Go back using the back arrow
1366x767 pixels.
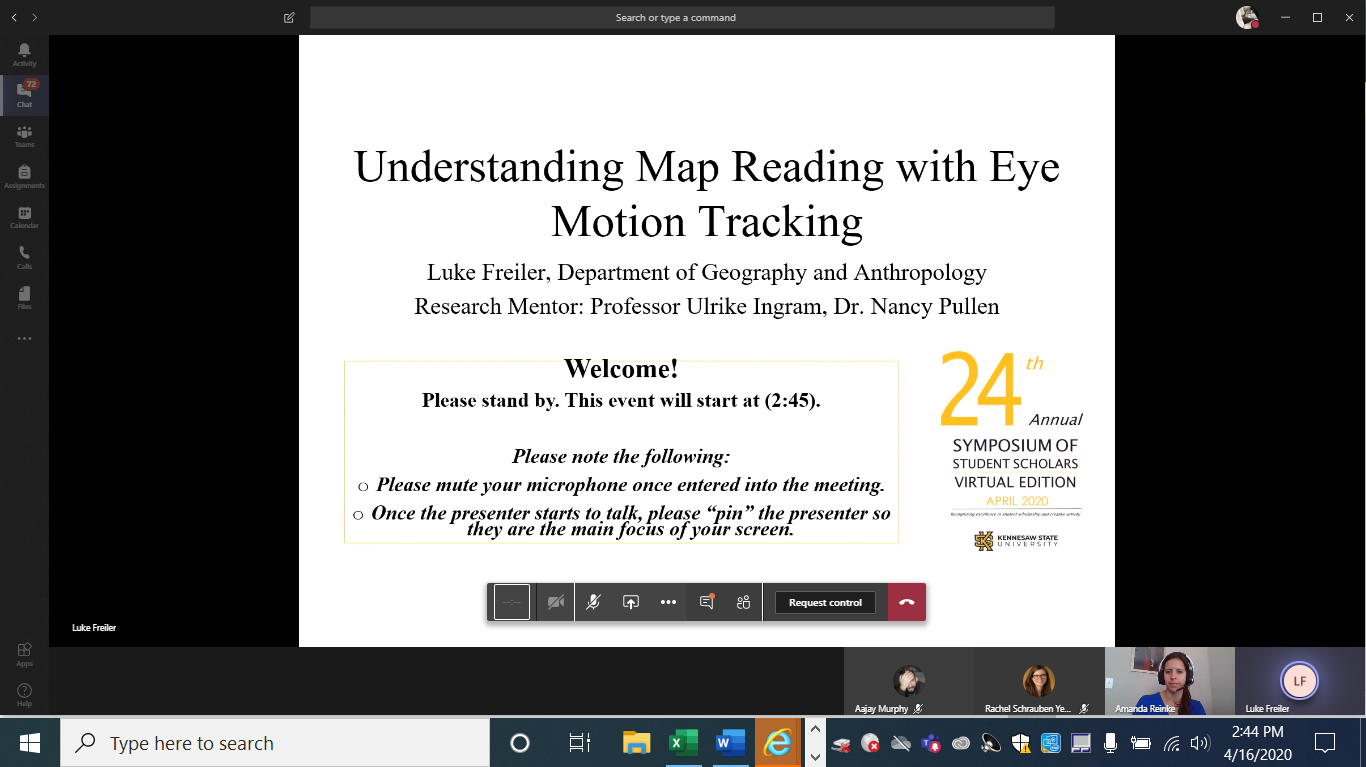(14, 18)
